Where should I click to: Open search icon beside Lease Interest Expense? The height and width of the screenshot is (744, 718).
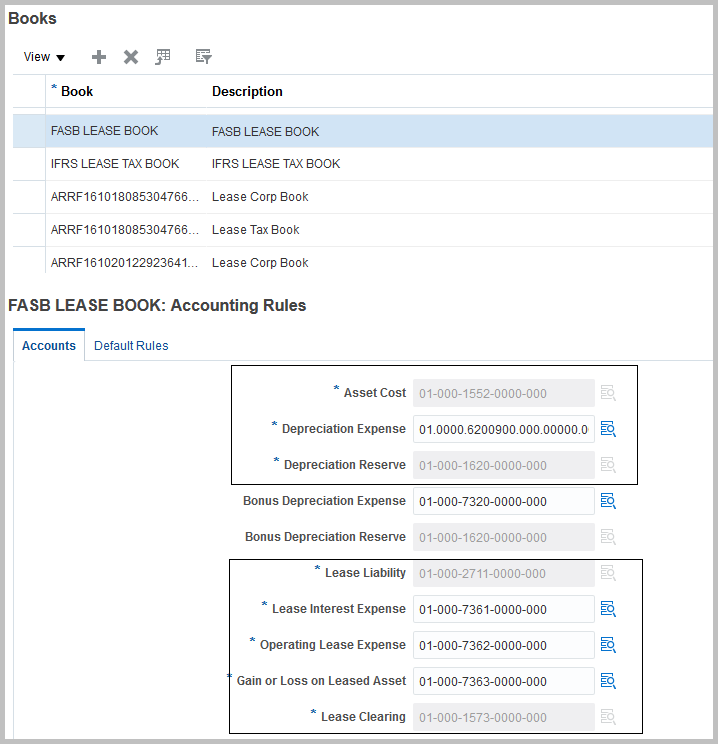[608, 609]
